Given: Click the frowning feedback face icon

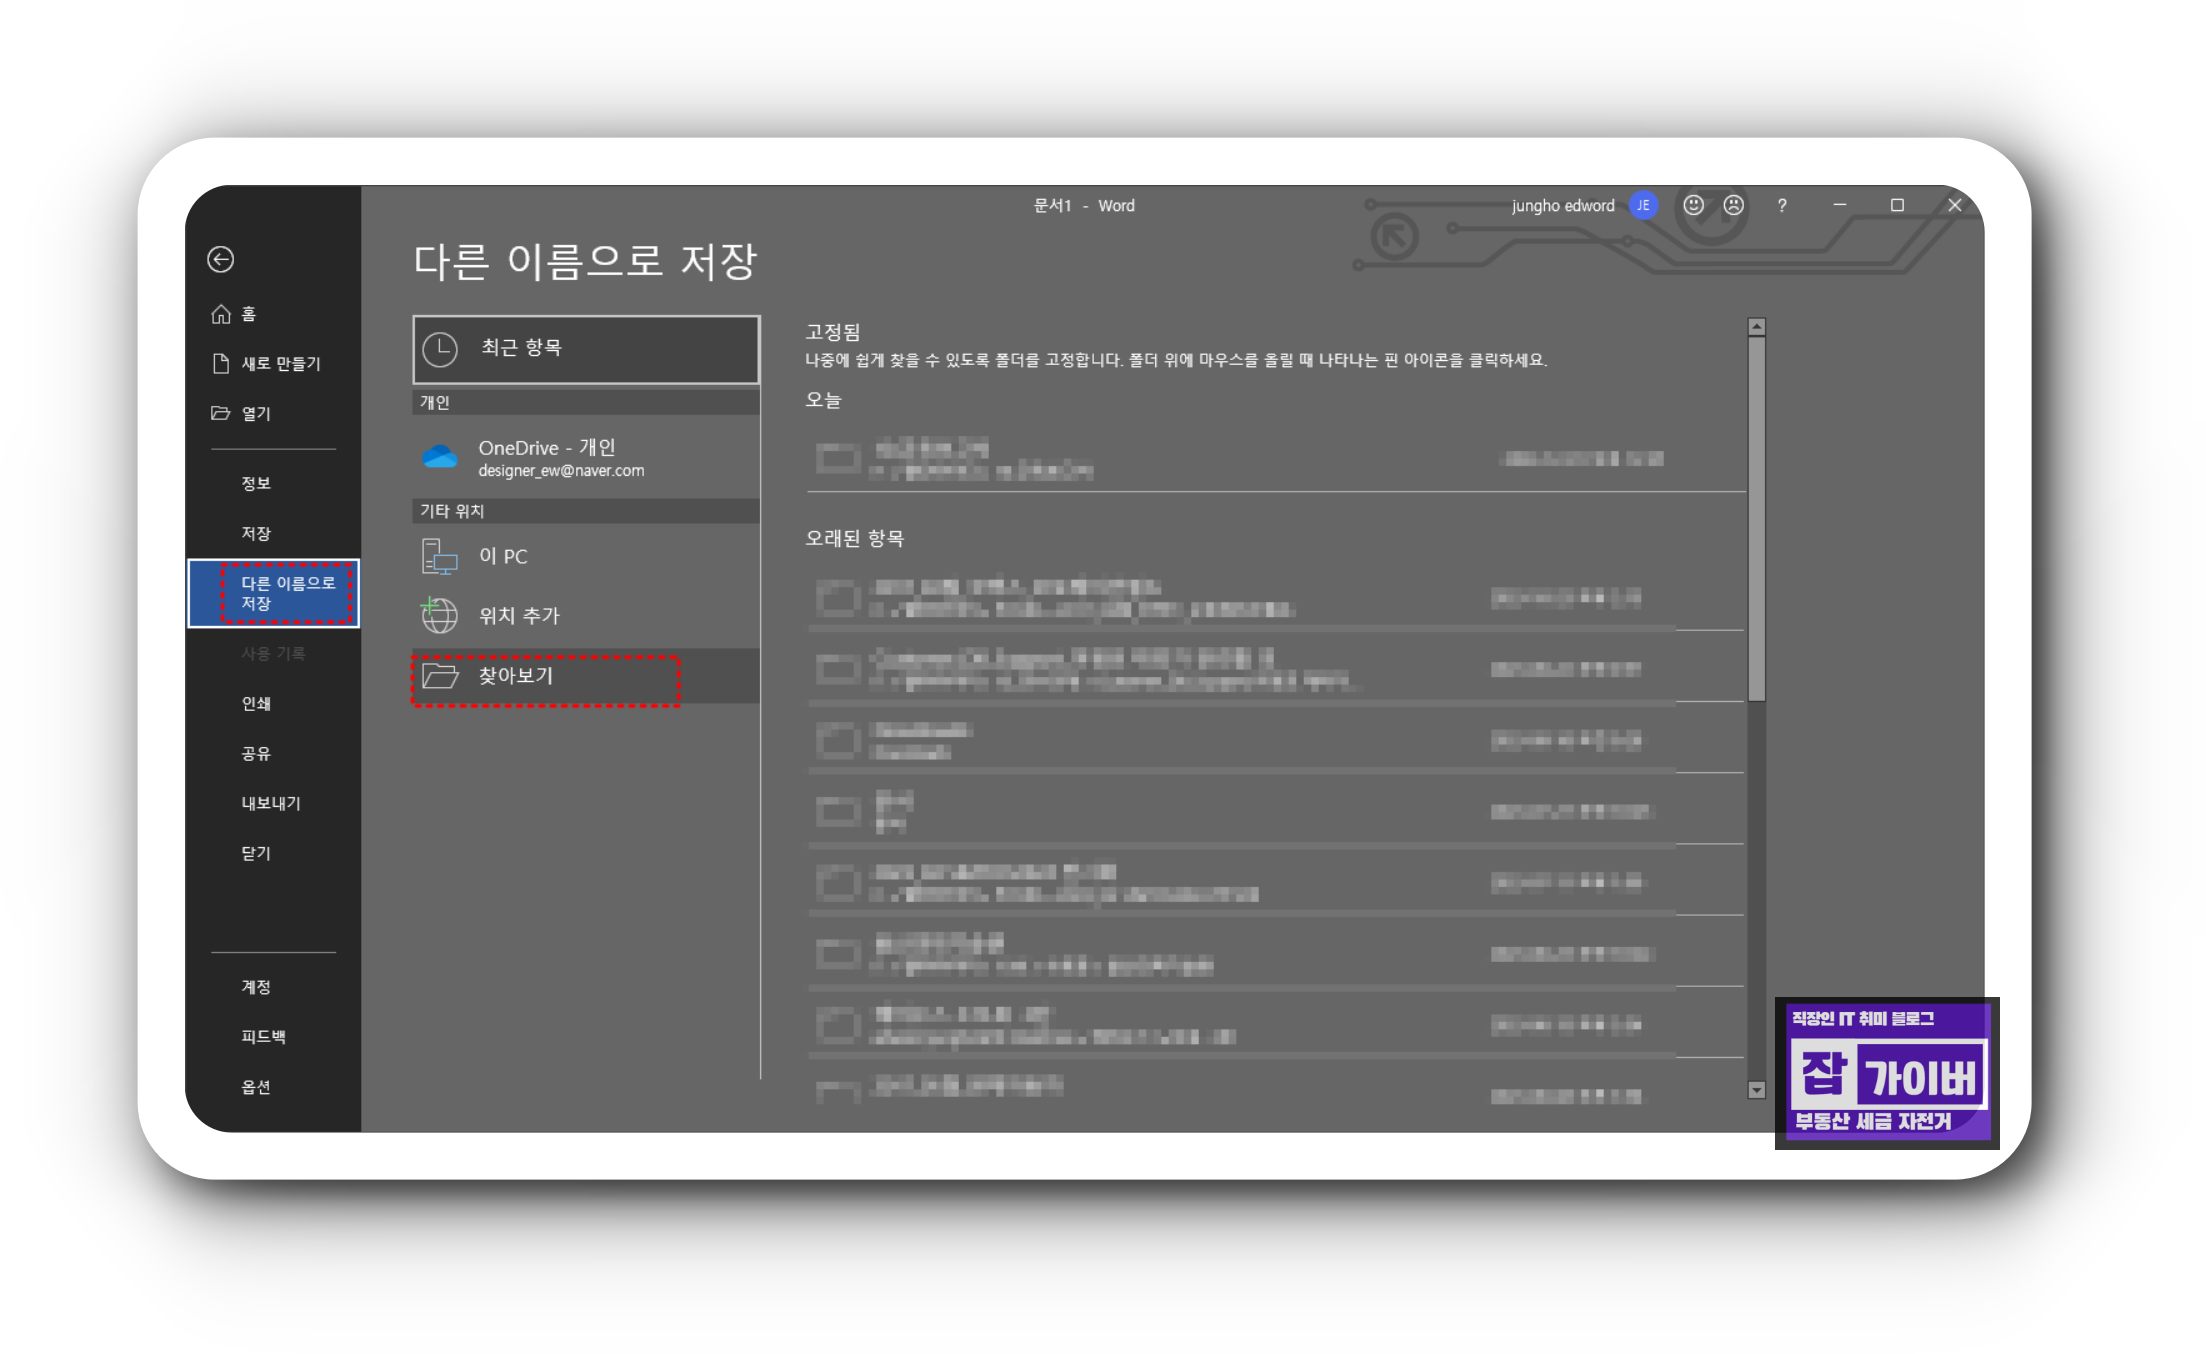Looking at the screenshot, I should click(1734, 205).
